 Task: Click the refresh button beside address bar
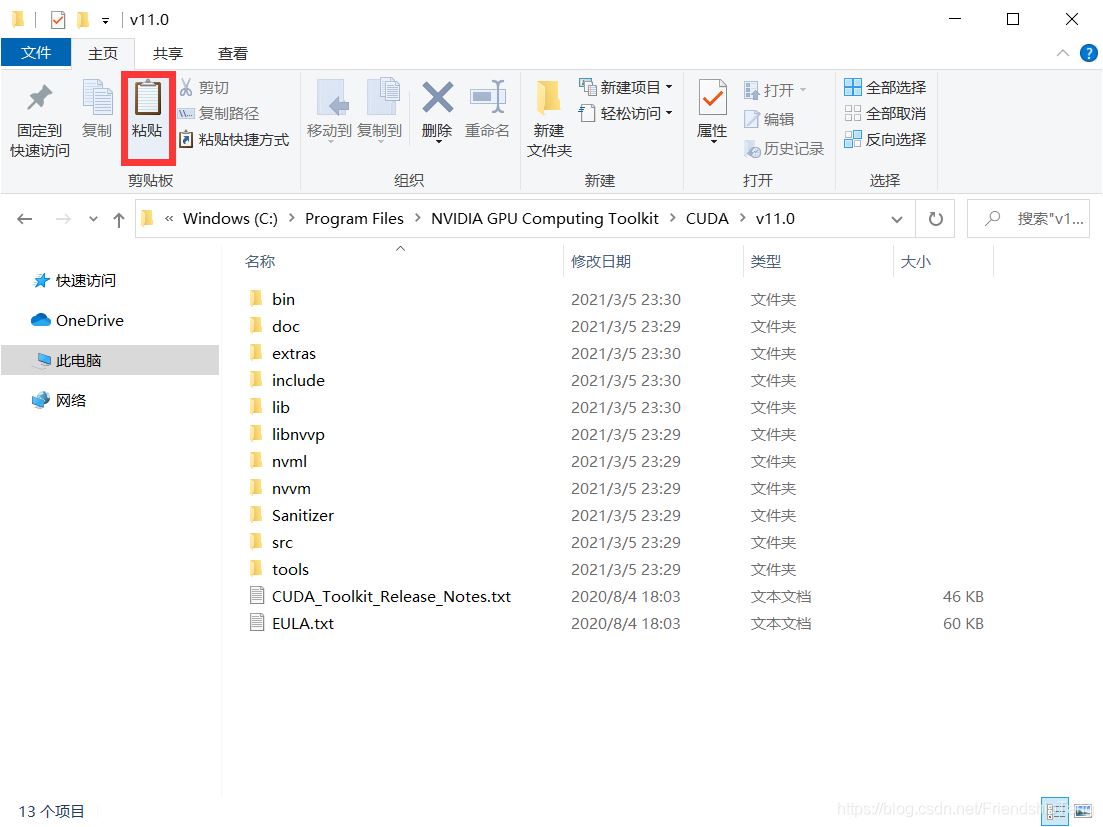(x=935, y=219)
